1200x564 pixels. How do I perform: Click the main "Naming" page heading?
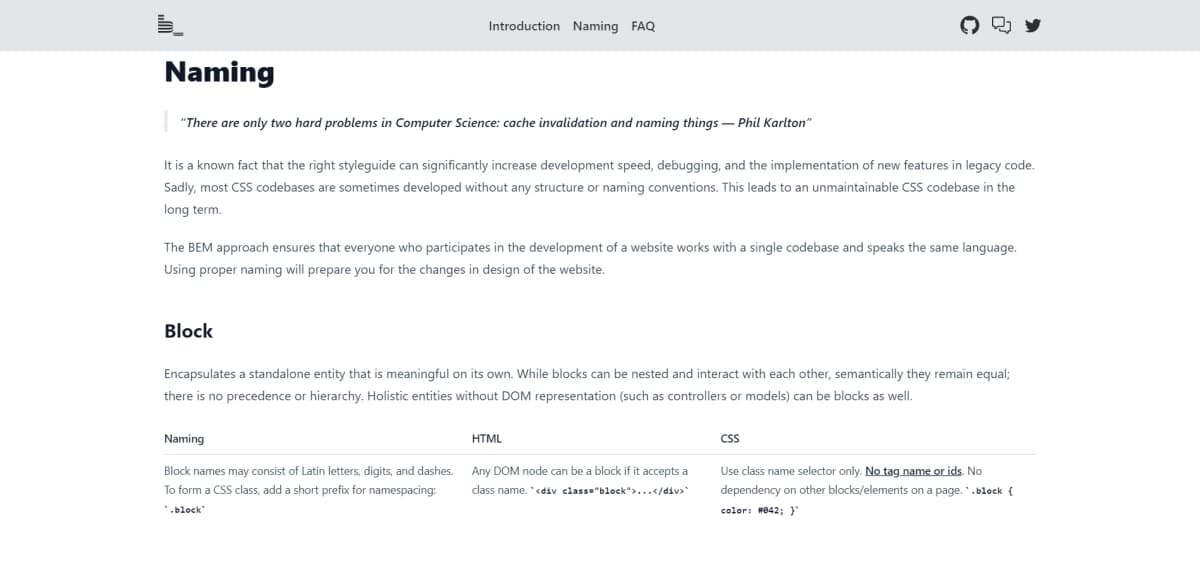219,72
